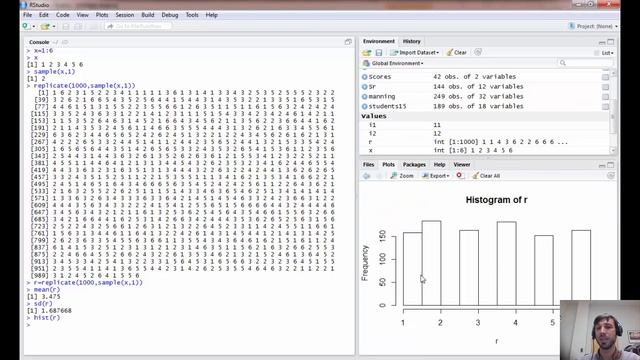Click the search magnifier in Environment

coord(563,63)
